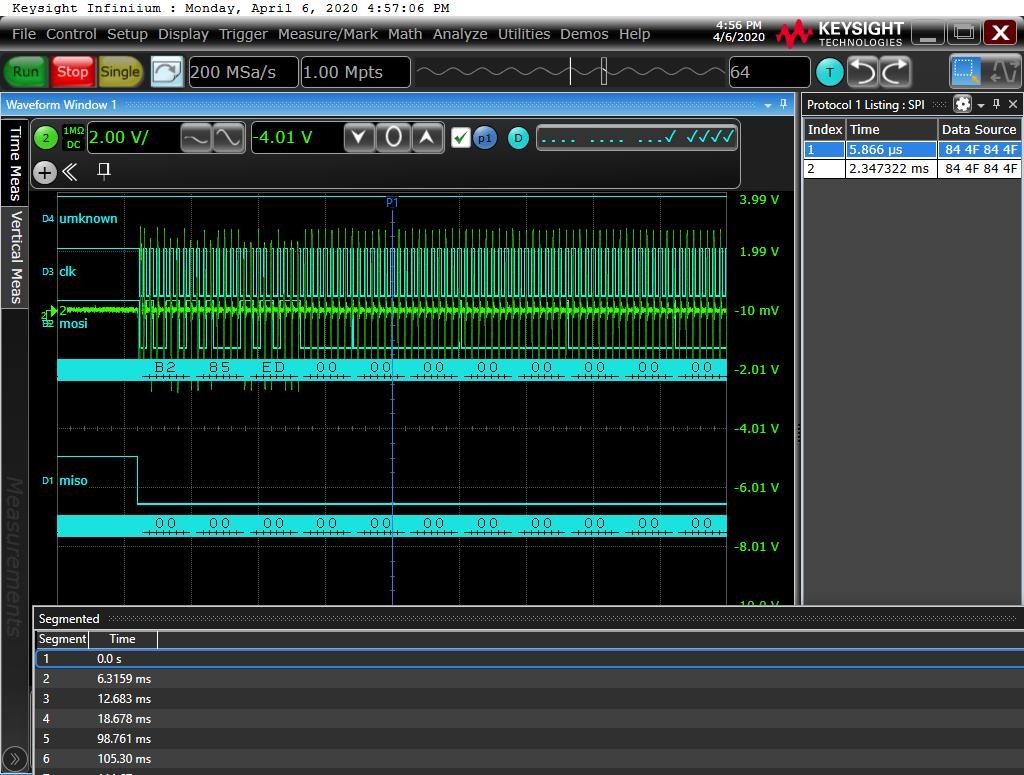Toggle the checkbox next to p1
1024x775 pixels.
(460, 138)
